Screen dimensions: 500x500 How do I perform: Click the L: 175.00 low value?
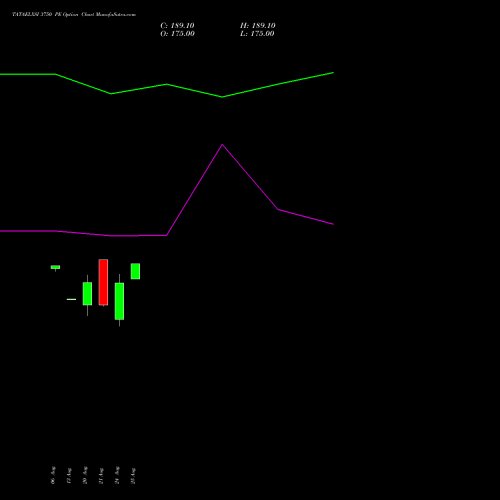257,34
